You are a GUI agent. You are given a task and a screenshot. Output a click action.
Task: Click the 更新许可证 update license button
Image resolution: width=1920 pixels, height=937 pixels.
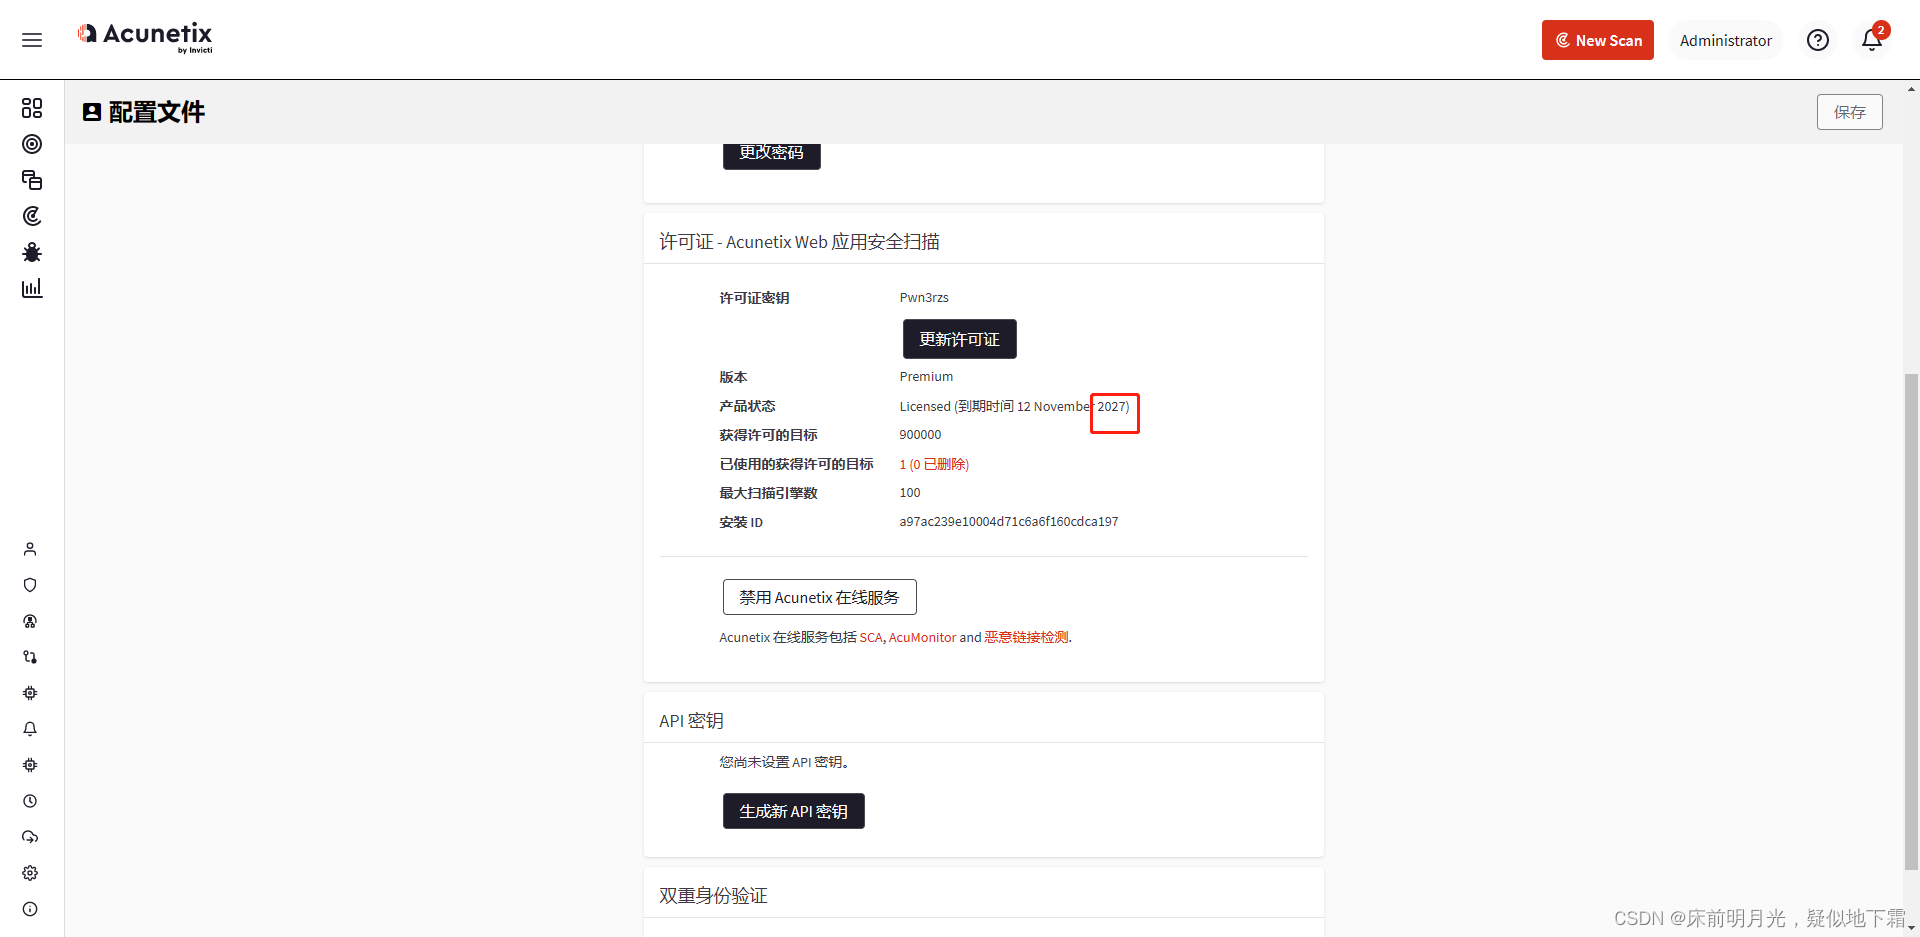[959, 339]
